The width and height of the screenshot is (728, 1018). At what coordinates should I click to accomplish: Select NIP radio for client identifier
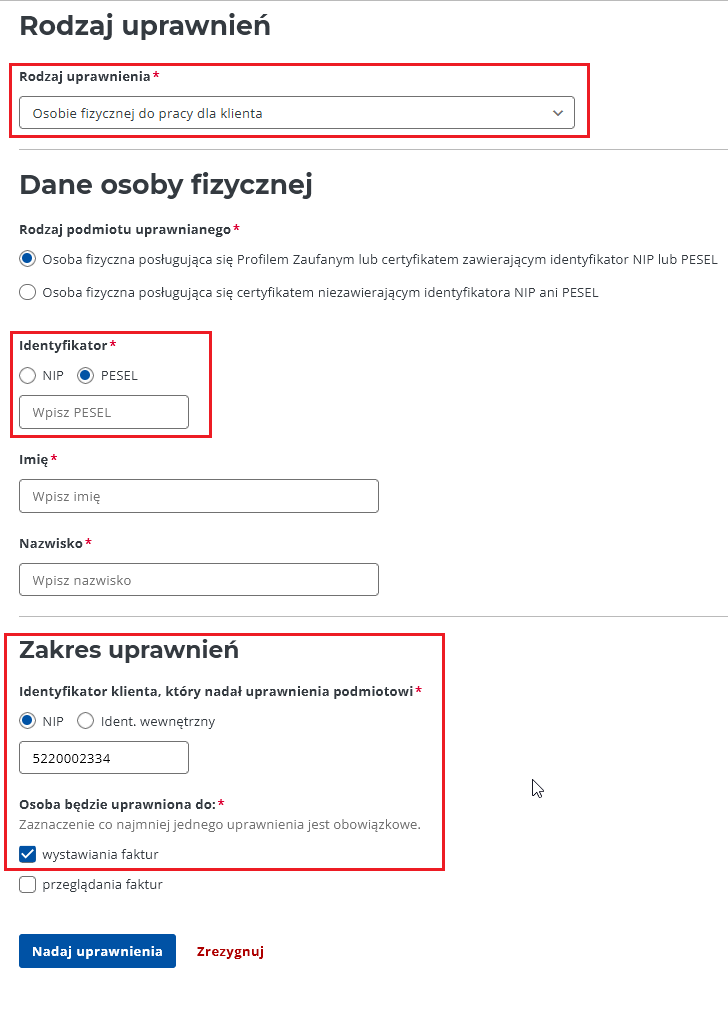28,721
